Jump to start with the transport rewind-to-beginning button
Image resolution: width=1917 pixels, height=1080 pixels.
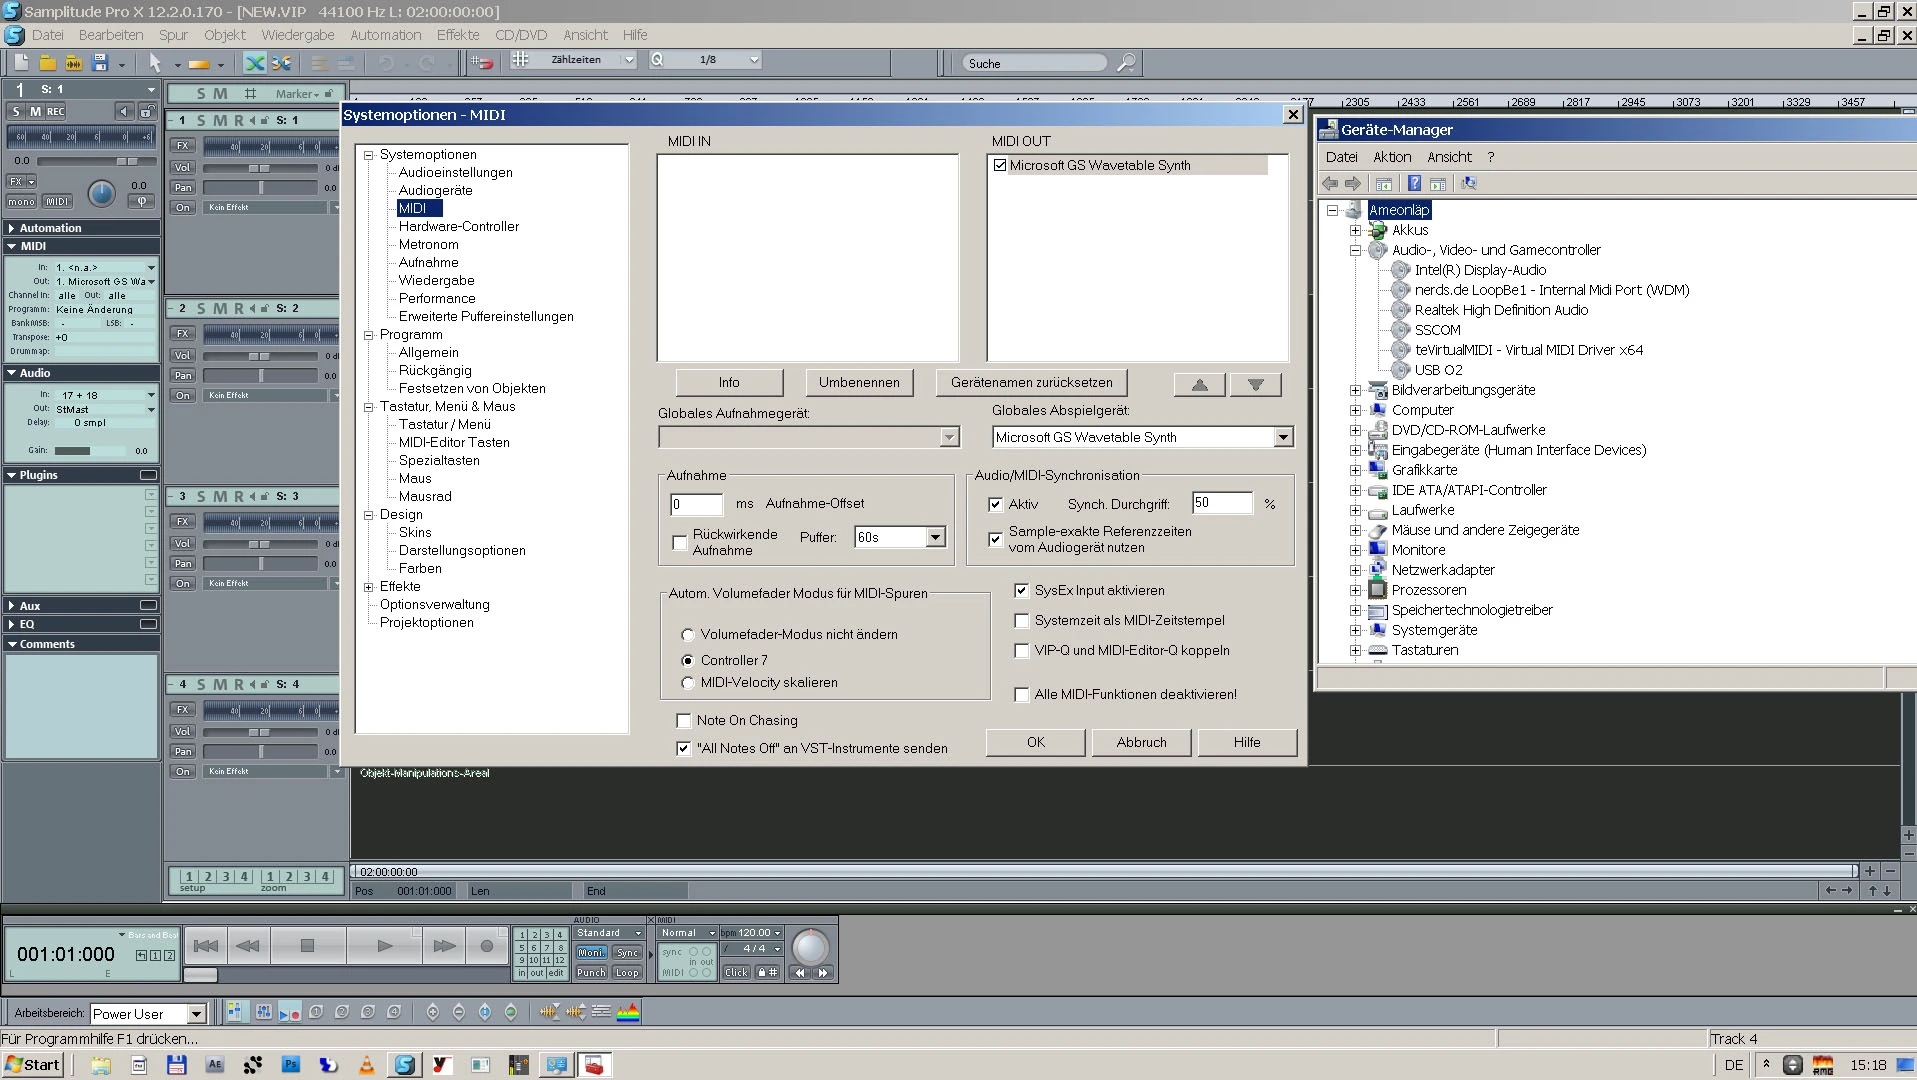click(205, 946)
